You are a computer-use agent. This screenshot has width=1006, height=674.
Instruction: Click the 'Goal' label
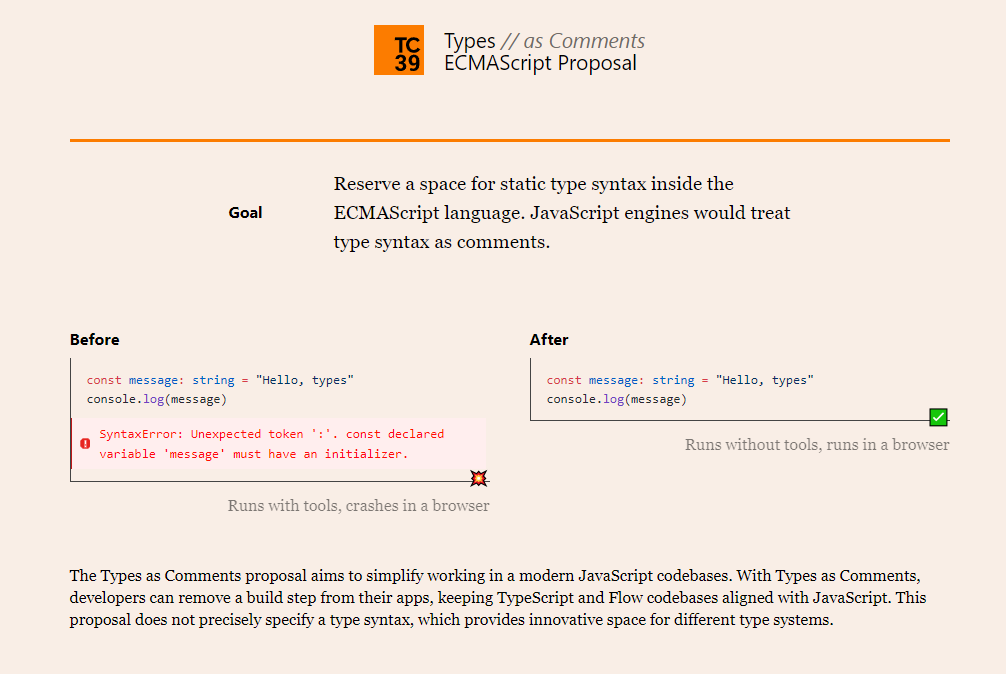pyautogui.click(x=245, y=213)
